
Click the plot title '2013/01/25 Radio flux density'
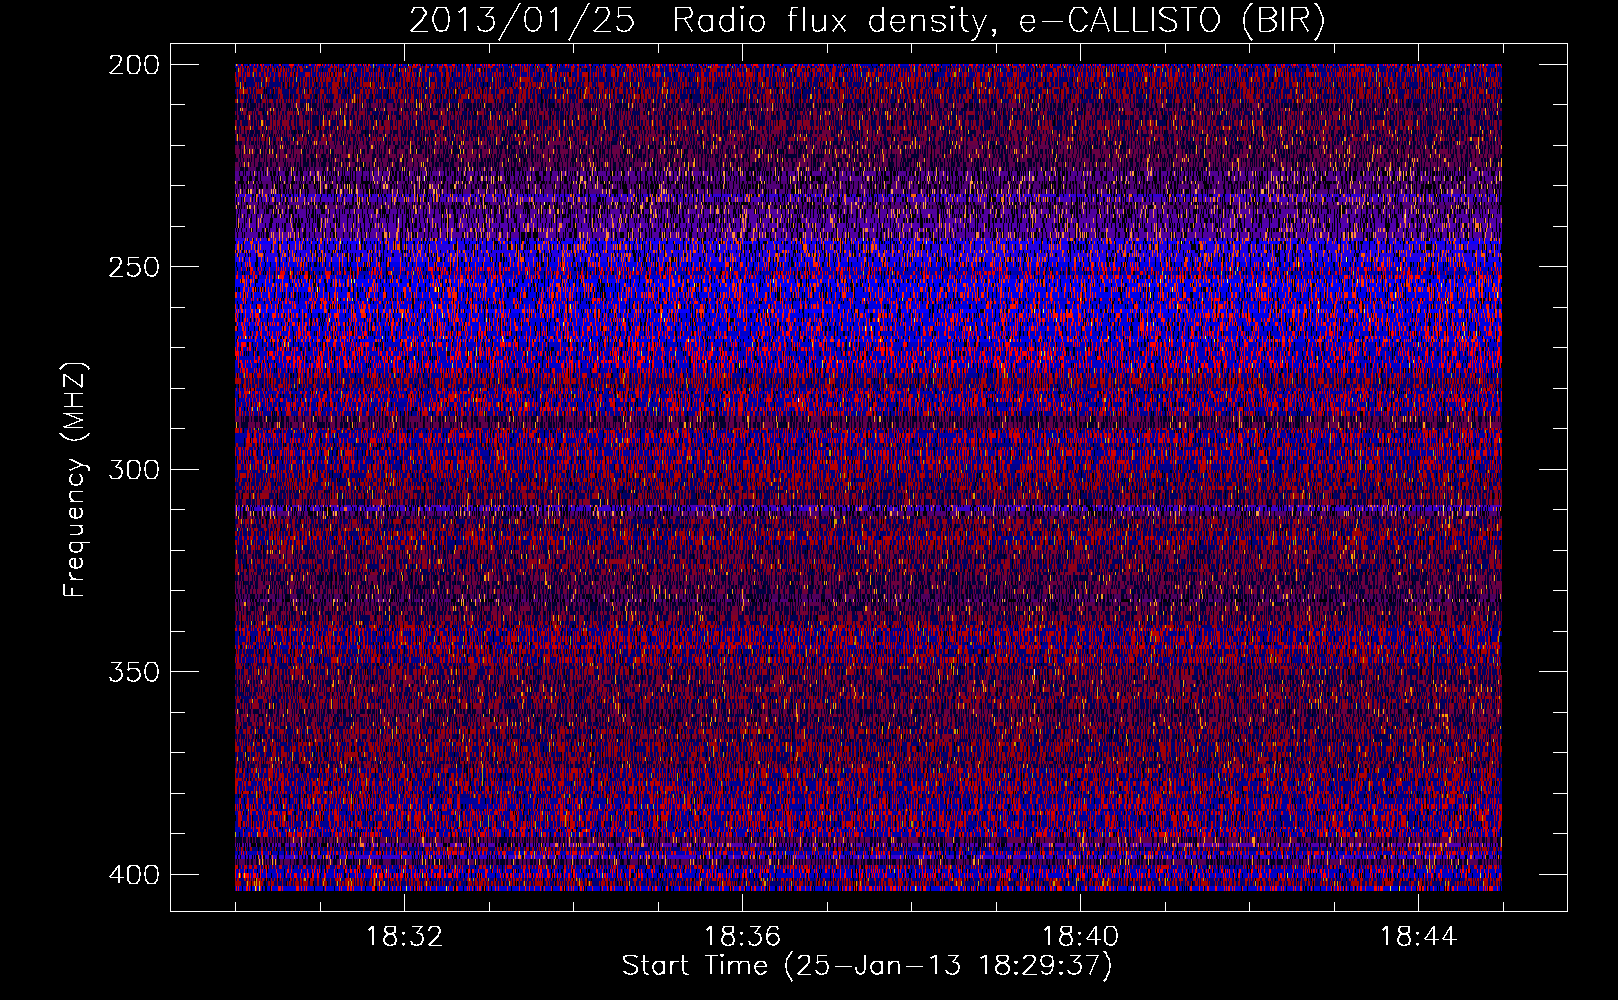point(867,21)
